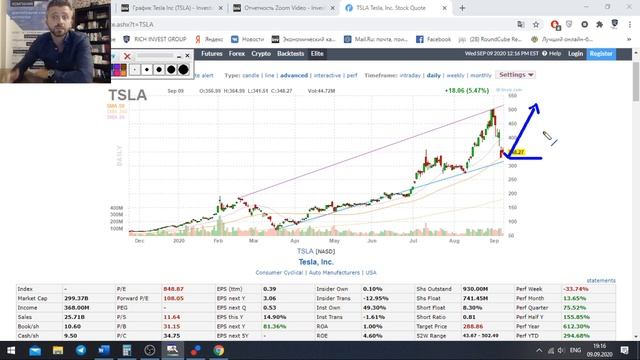Open the chart Settings dropdown
Screen dimensions: 640x360
[516, 75]
